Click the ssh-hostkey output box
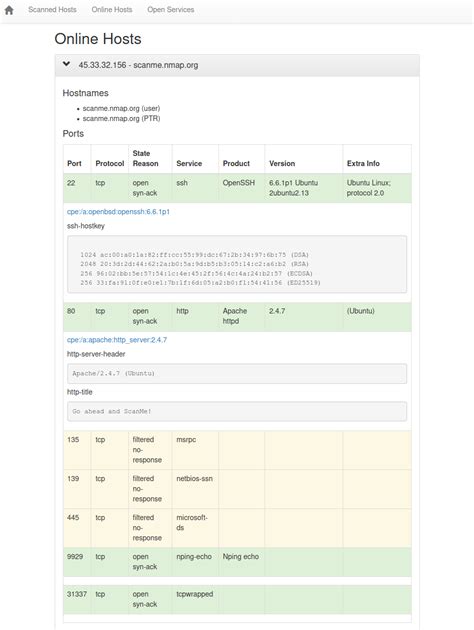 click(x=237, y=264)
